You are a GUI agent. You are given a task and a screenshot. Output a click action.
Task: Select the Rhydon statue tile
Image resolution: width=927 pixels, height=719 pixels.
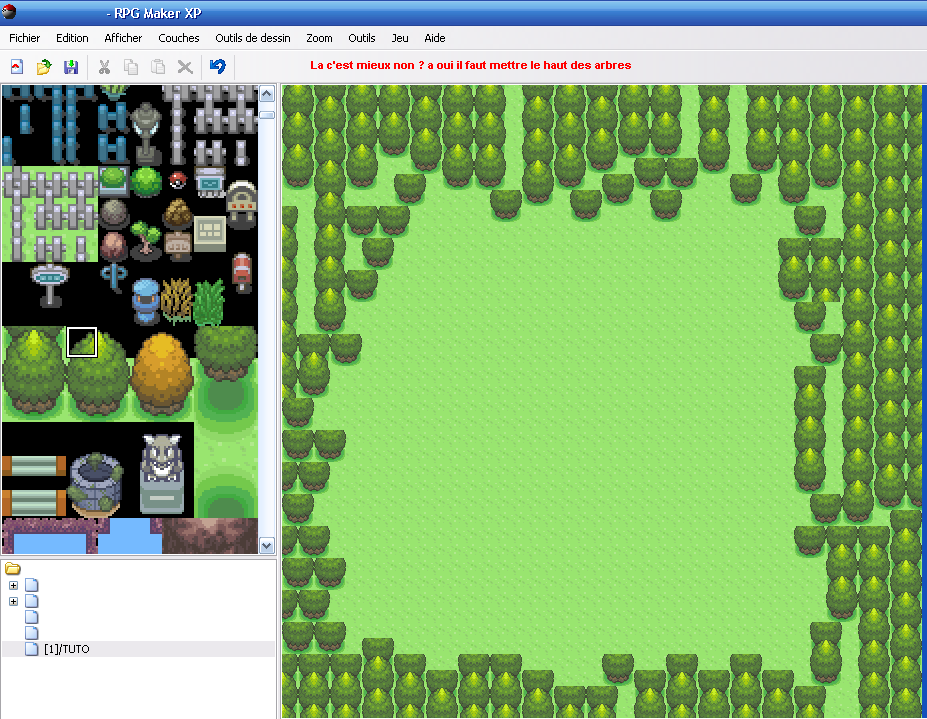coord(162,473)
